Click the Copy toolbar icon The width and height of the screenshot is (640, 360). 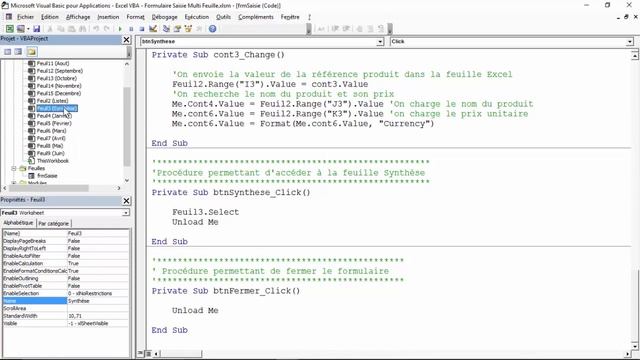(x=60, y=29)
